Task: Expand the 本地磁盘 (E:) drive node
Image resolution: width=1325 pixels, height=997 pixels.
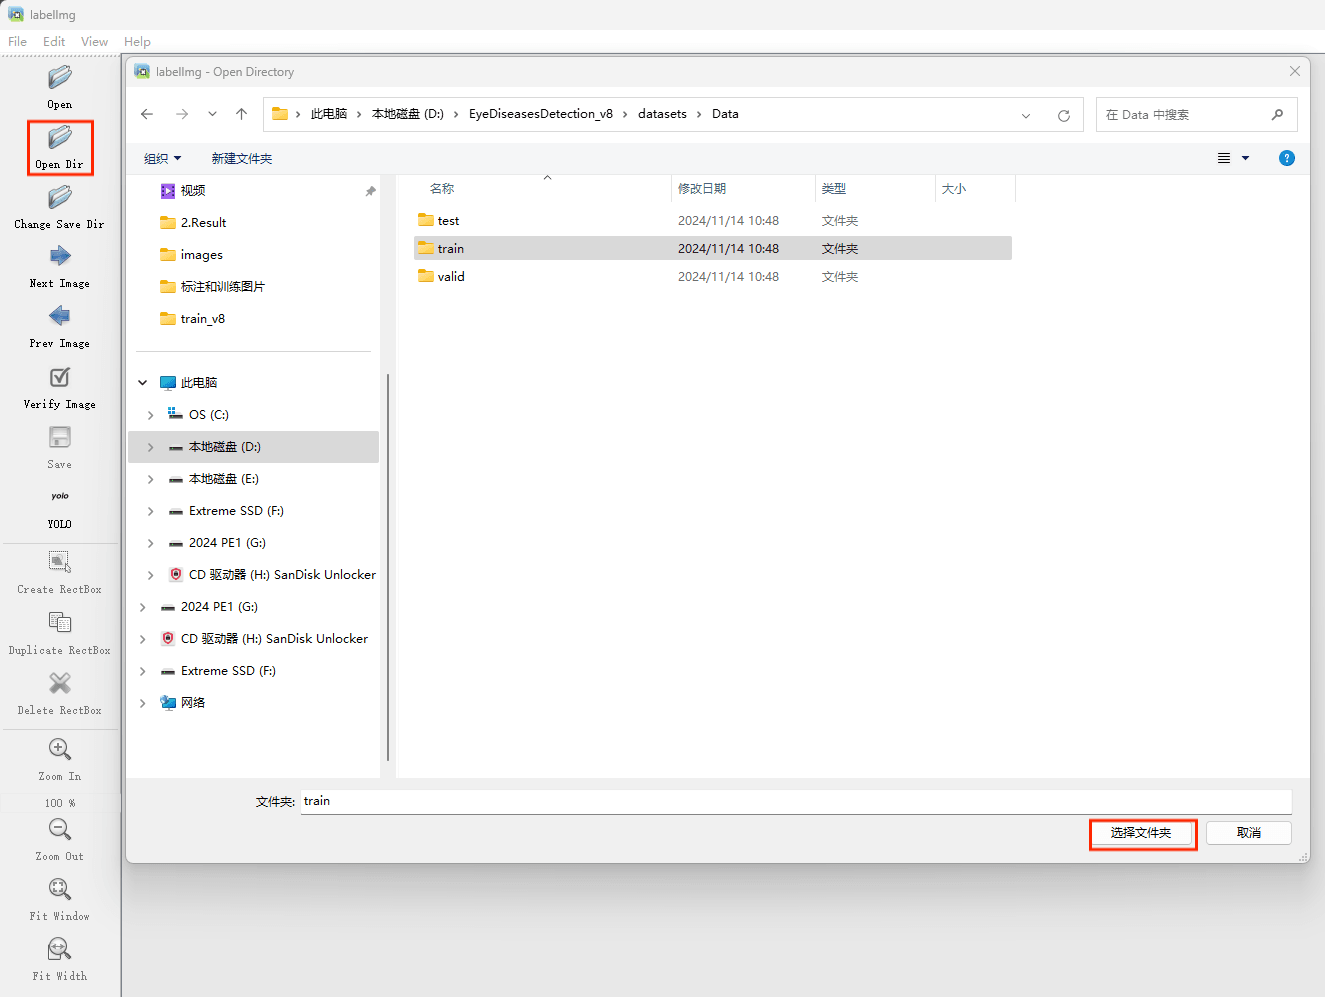Action: click(151, 479)
